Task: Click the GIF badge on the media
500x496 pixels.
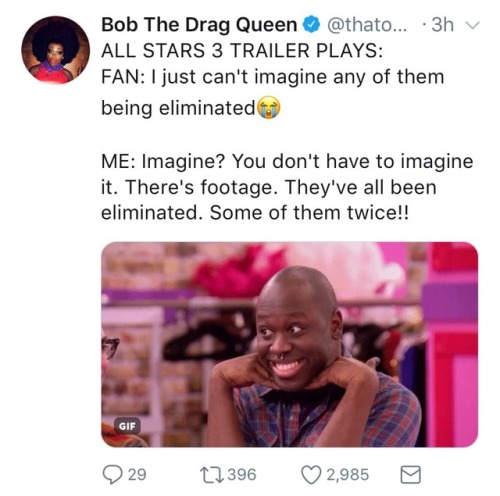Action: (127, 426)
